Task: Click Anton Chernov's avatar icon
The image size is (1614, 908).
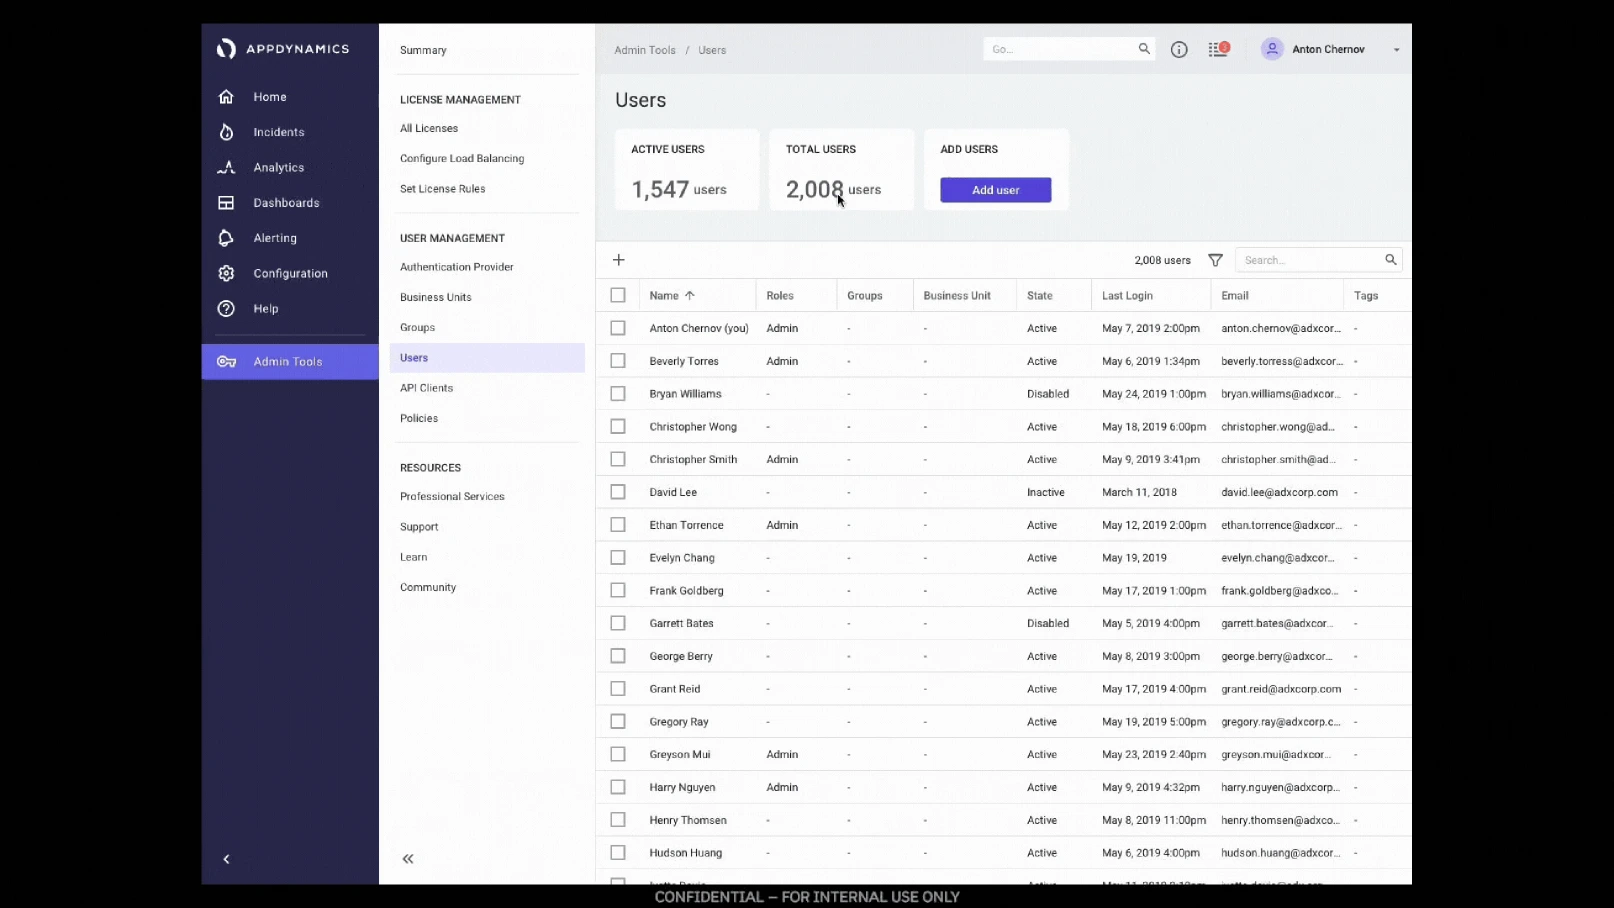Action: pos(1272,49)
